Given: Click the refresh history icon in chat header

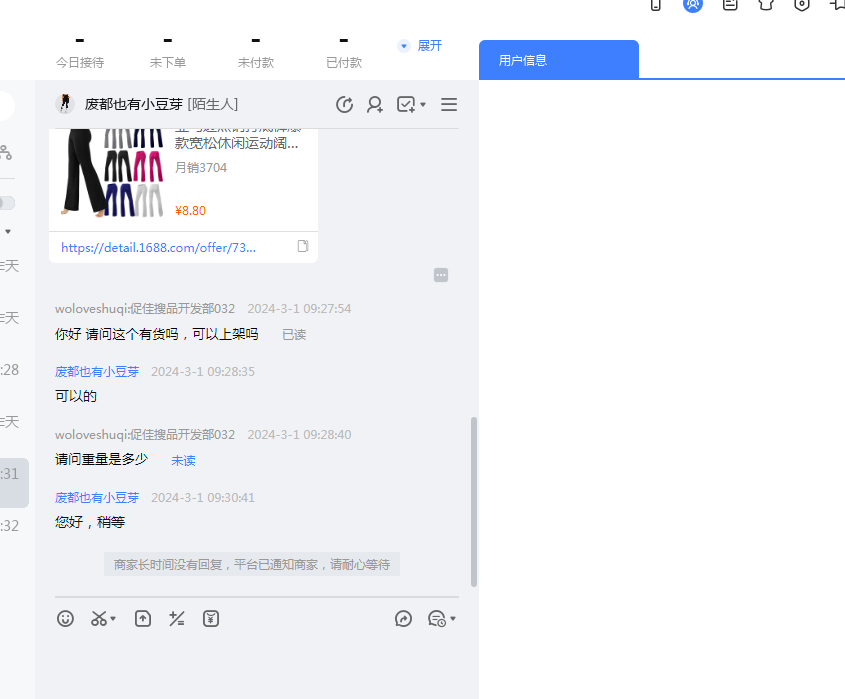Looking at the screenshot, I should (x=345, y=105).
